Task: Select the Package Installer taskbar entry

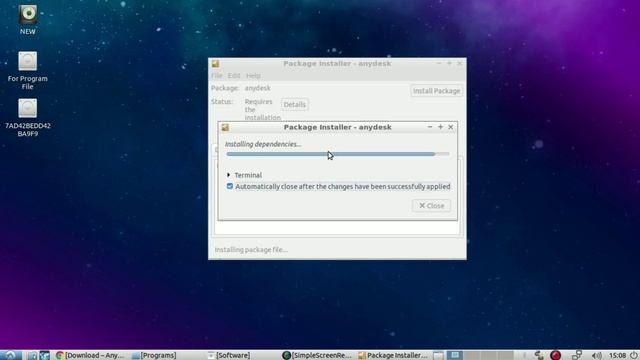Action: [x=393, y=356]
